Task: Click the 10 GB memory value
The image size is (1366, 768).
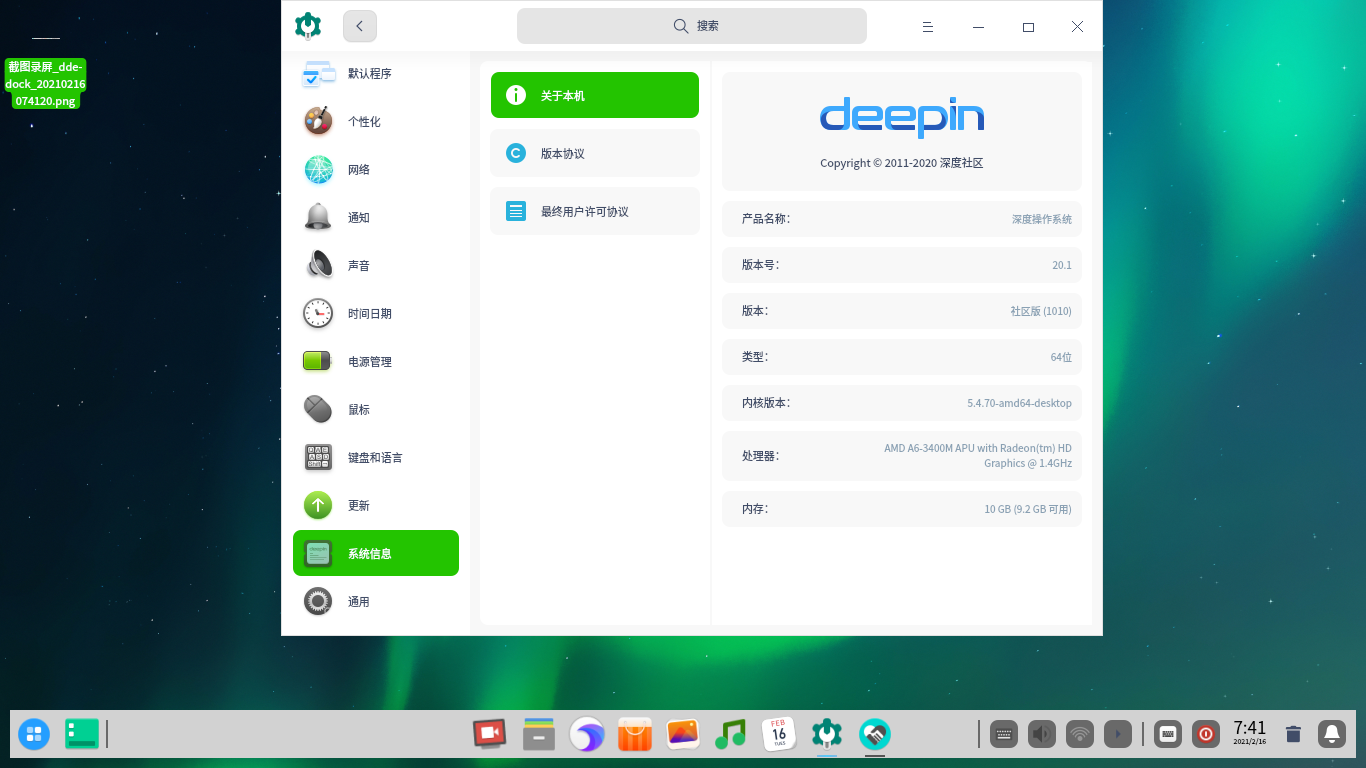Action: click(1027, 509)
